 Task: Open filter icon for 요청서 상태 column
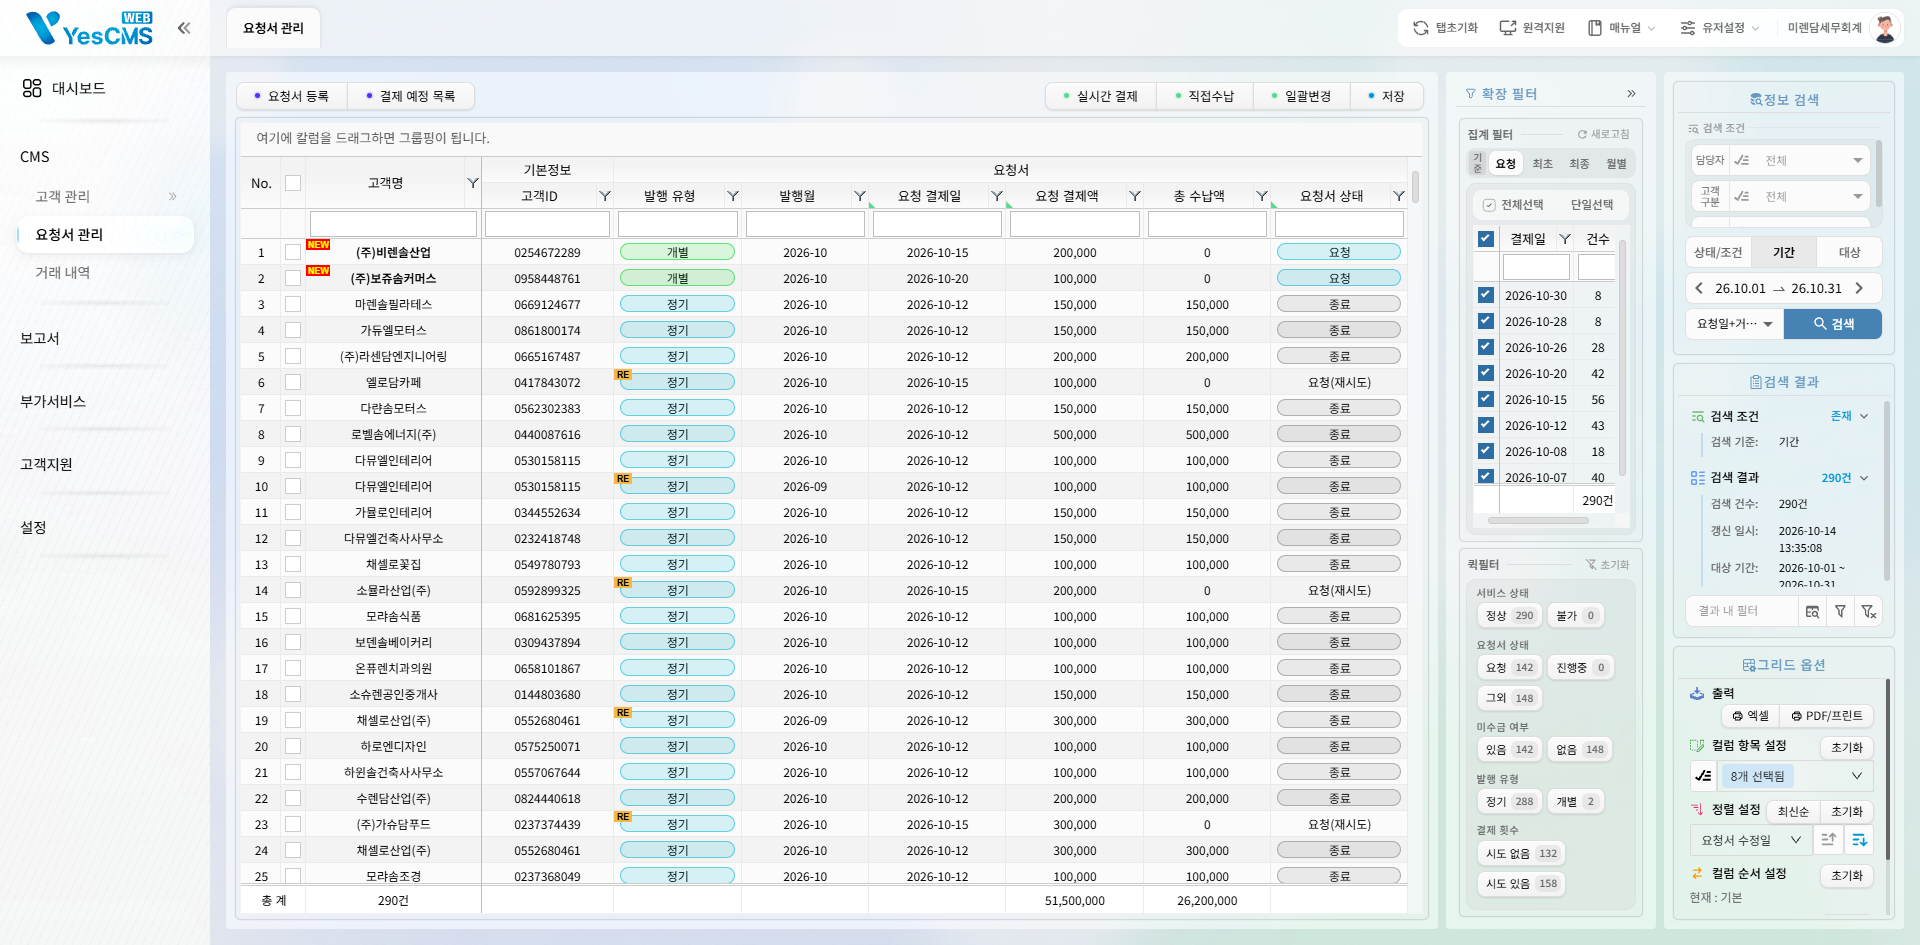click(x=1398, y=196)
